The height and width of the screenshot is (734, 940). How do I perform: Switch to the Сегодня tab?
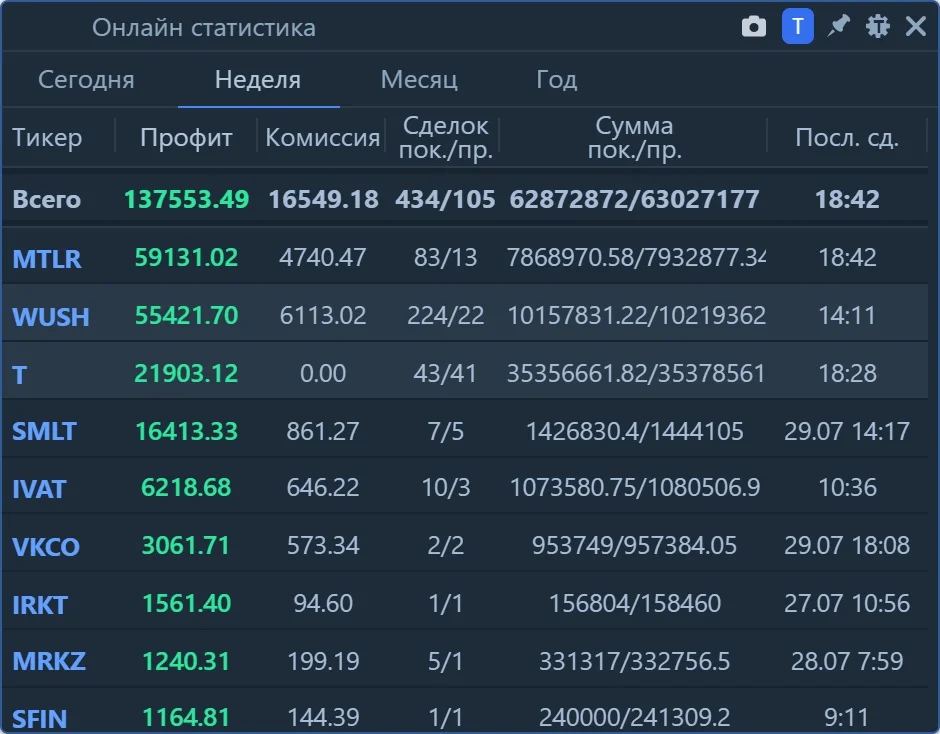86,80
